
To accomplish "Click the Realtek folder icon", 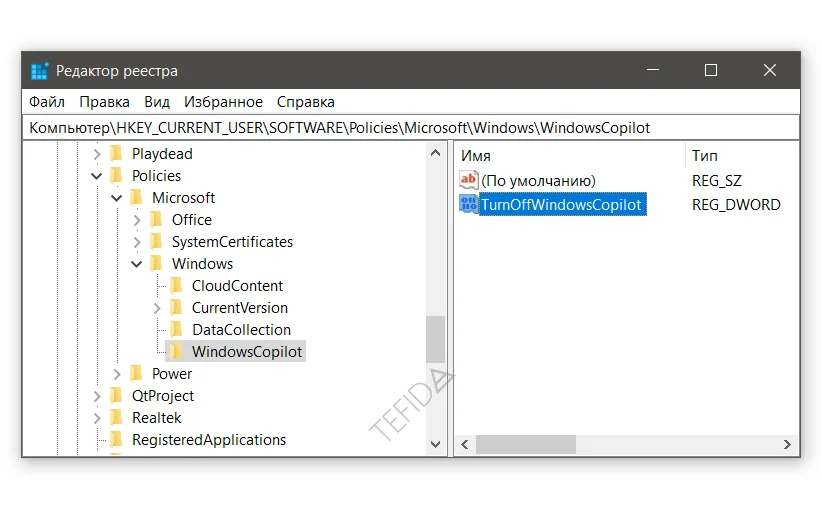I will [x=116, y=418].
